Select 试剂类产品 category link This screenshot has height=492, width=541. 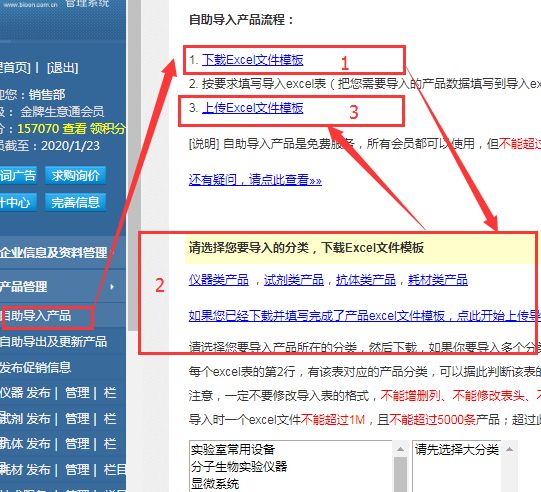pyautogui.click(x=294, y=280)
